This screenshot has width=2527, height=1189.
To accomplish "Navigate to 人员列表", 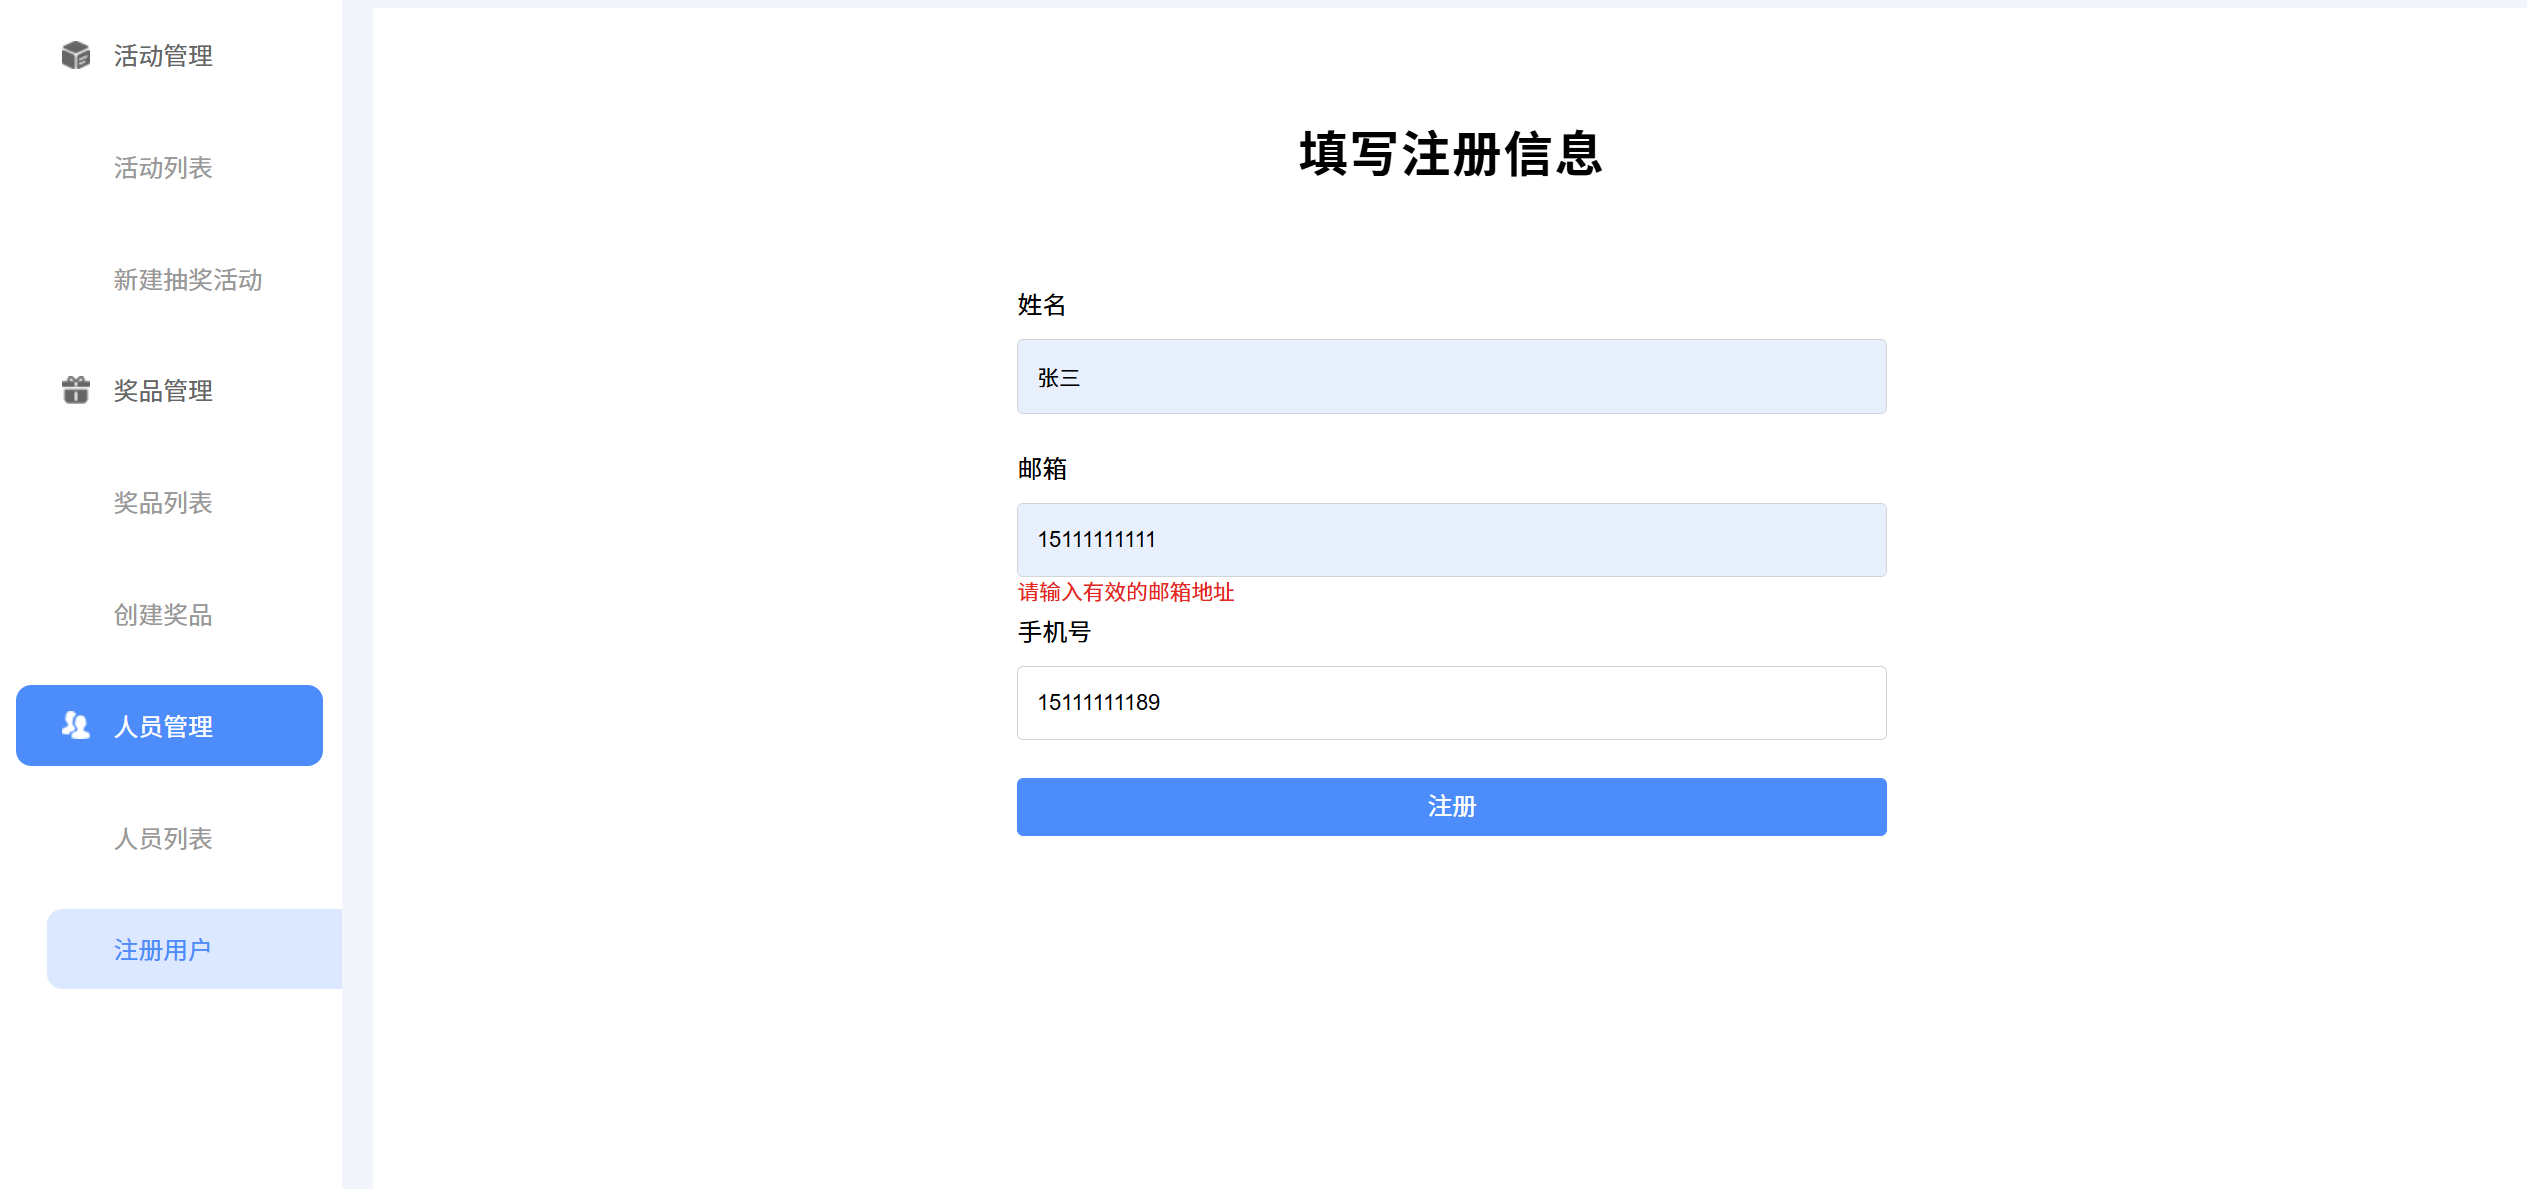I will point(163,838).
